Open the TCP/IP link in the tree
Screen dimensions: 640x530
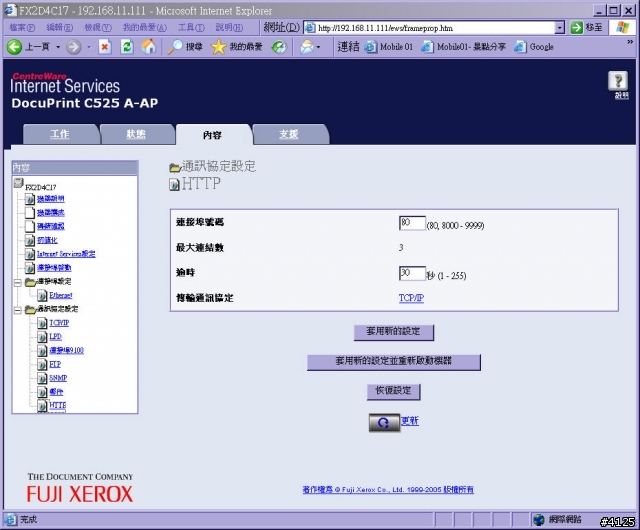pos(59,323)
